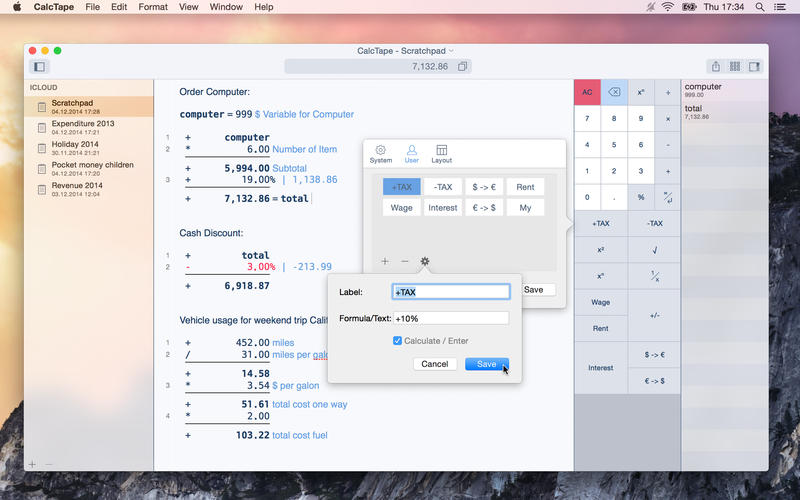Click the Save button in label dialog
This screenshot has height=500, width=800.
(486, 364)
